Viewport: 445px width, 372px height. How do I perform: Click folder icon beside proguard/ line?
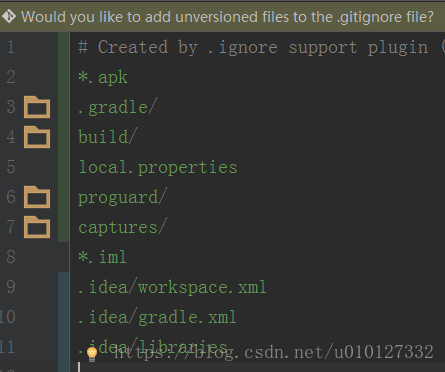37,197
